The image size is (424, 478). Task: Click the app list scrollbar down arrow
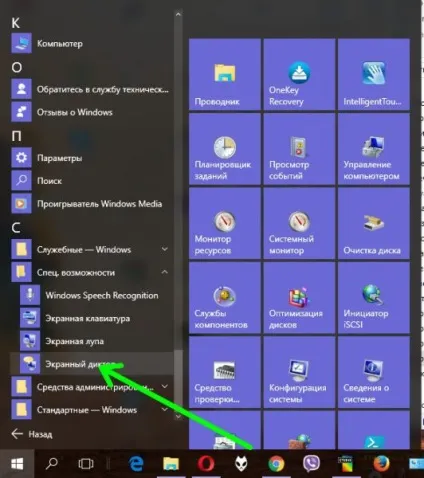(x=178, y=416)
